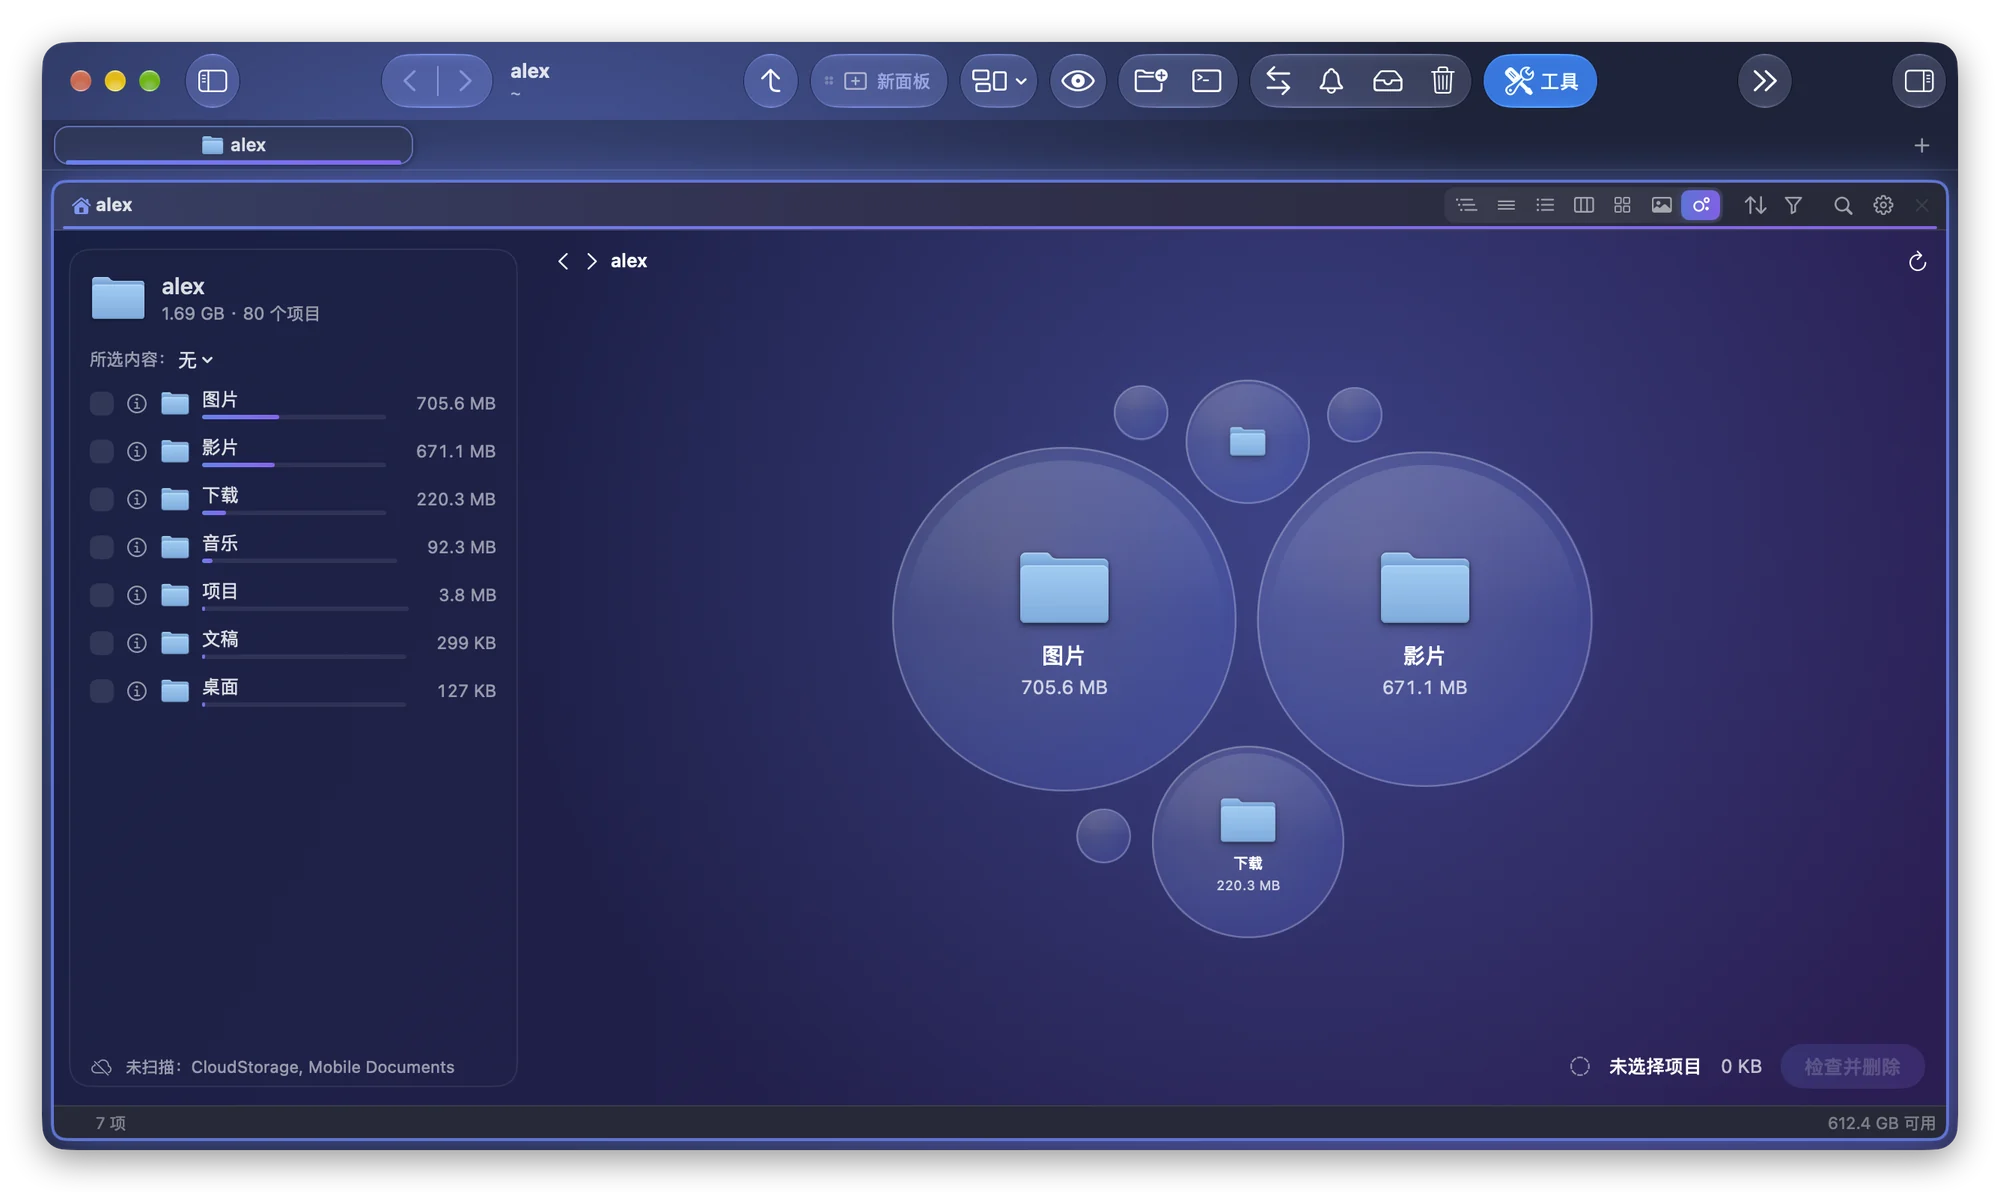Viewport: 2000px width, 1192px height.
Task: Open panel settings gear icon
Action: [x=1883, y=205]
